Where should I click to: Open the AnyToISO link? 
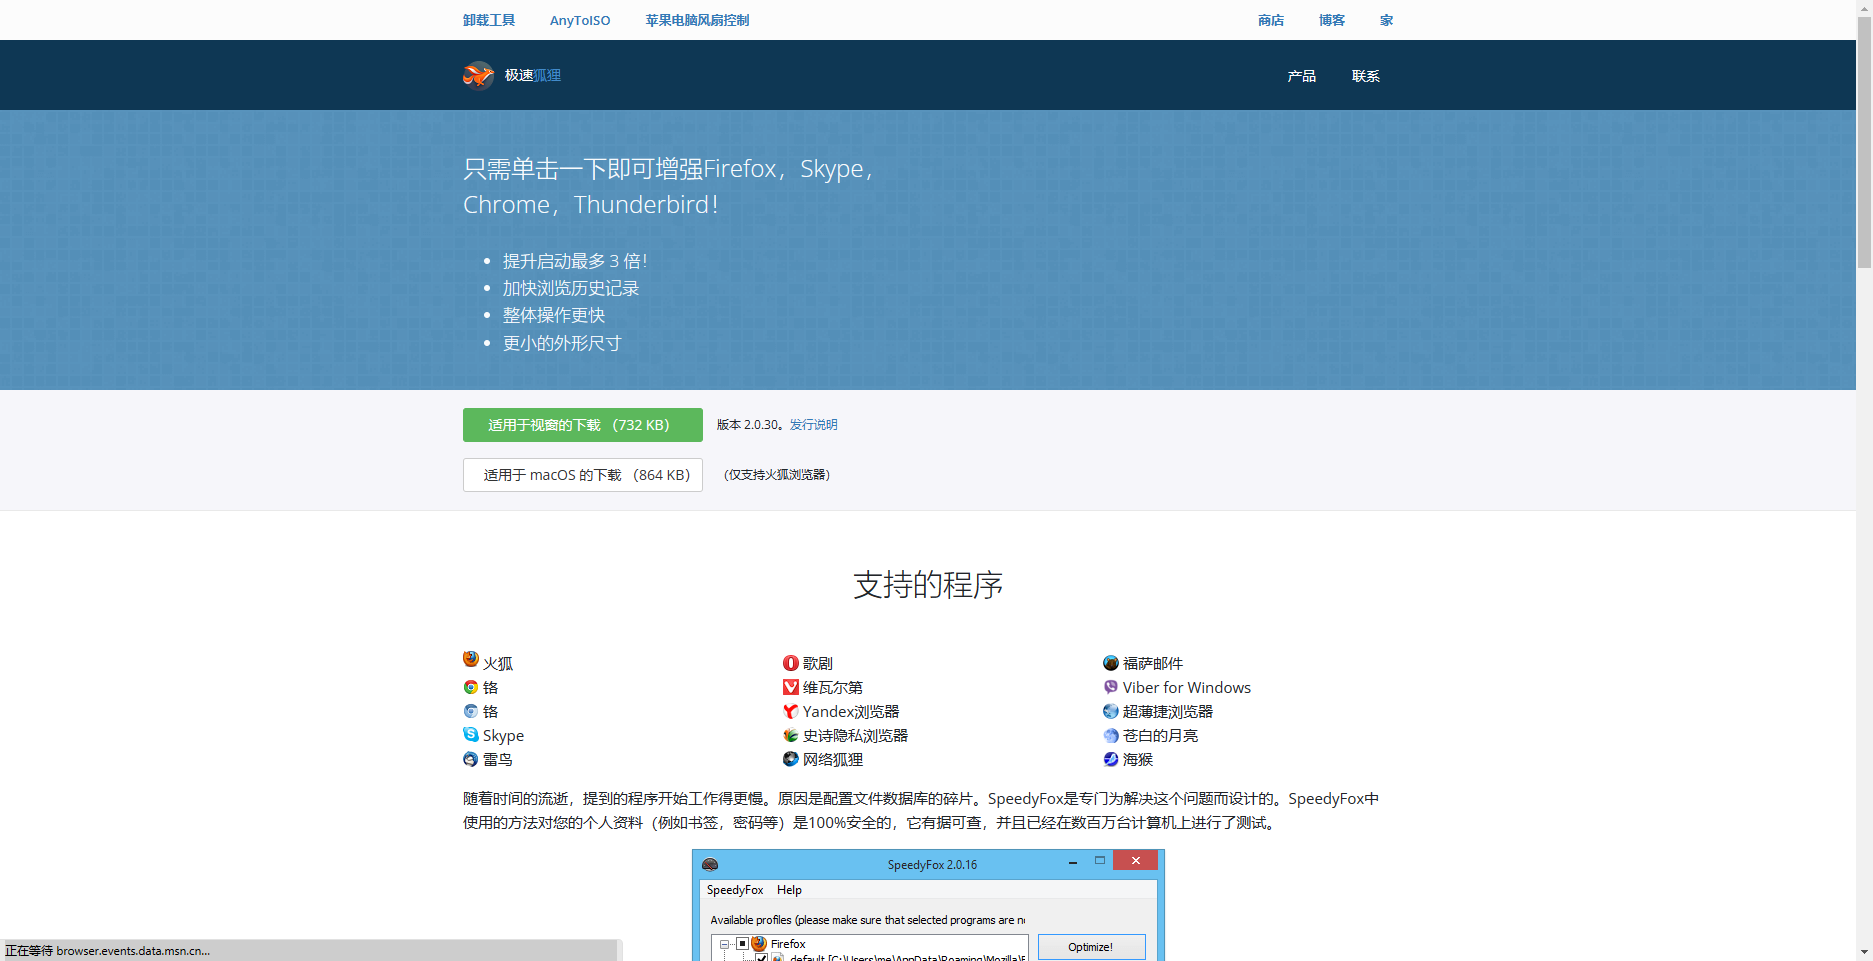pyautogui.click(x=580, y=20)
